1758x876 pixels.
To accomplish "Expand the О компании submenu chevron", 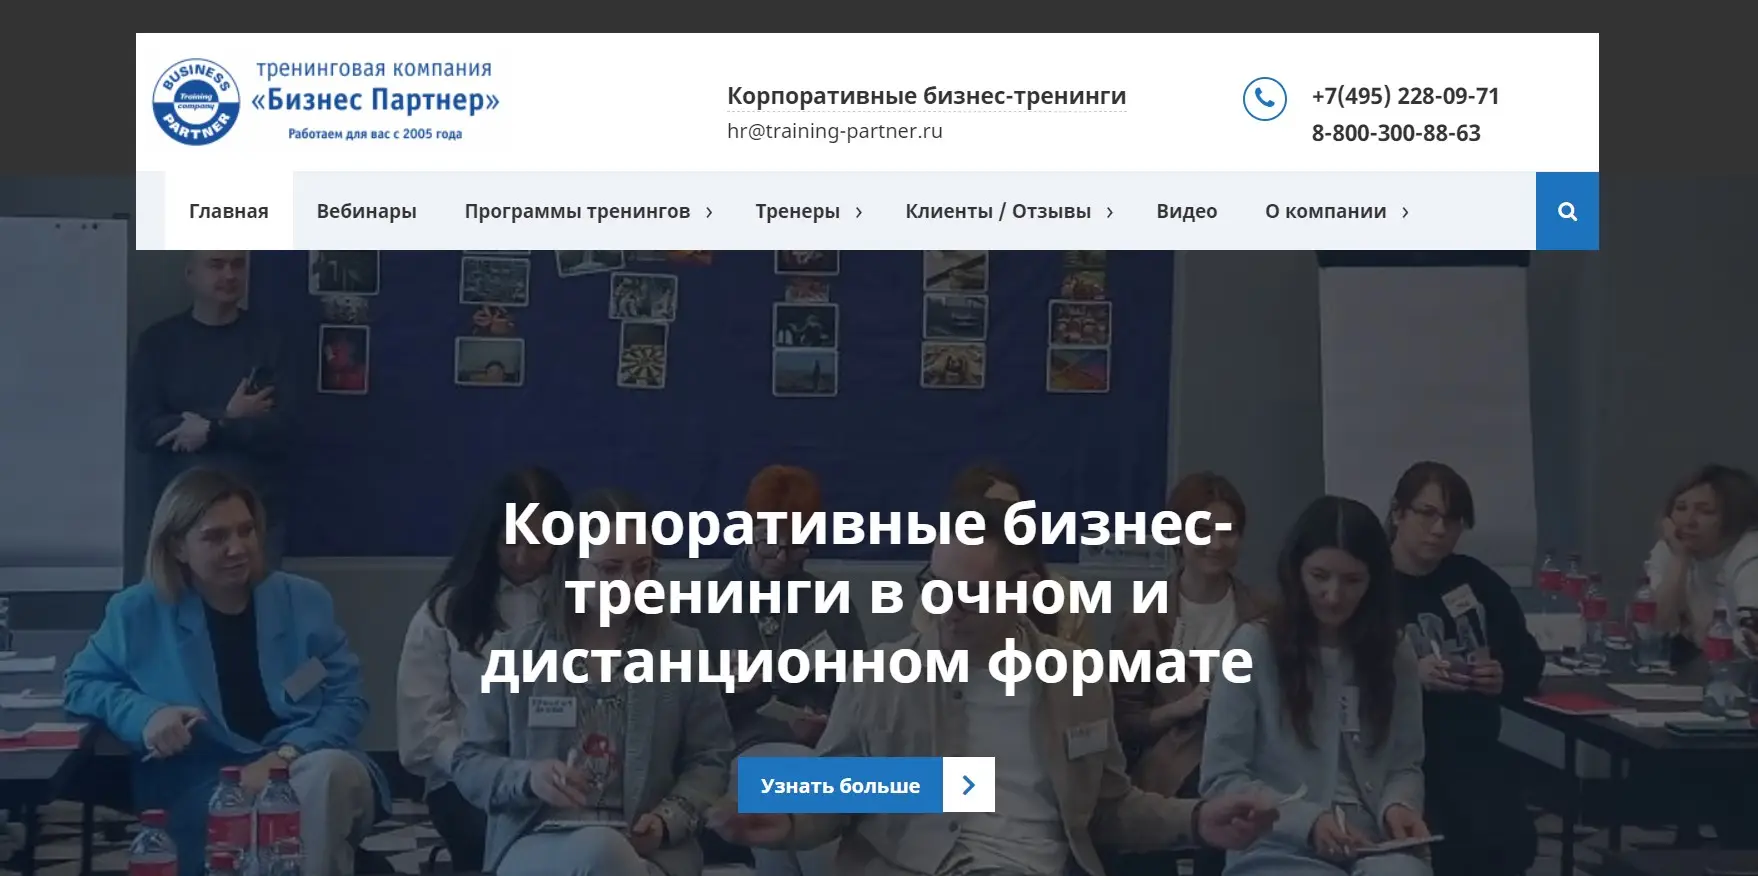I will tap(1405, 212).
